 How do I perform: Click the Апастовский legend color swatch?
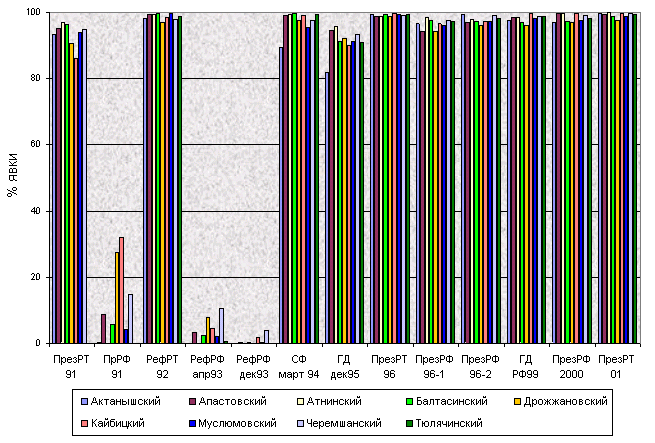click(x=193, y=402)
